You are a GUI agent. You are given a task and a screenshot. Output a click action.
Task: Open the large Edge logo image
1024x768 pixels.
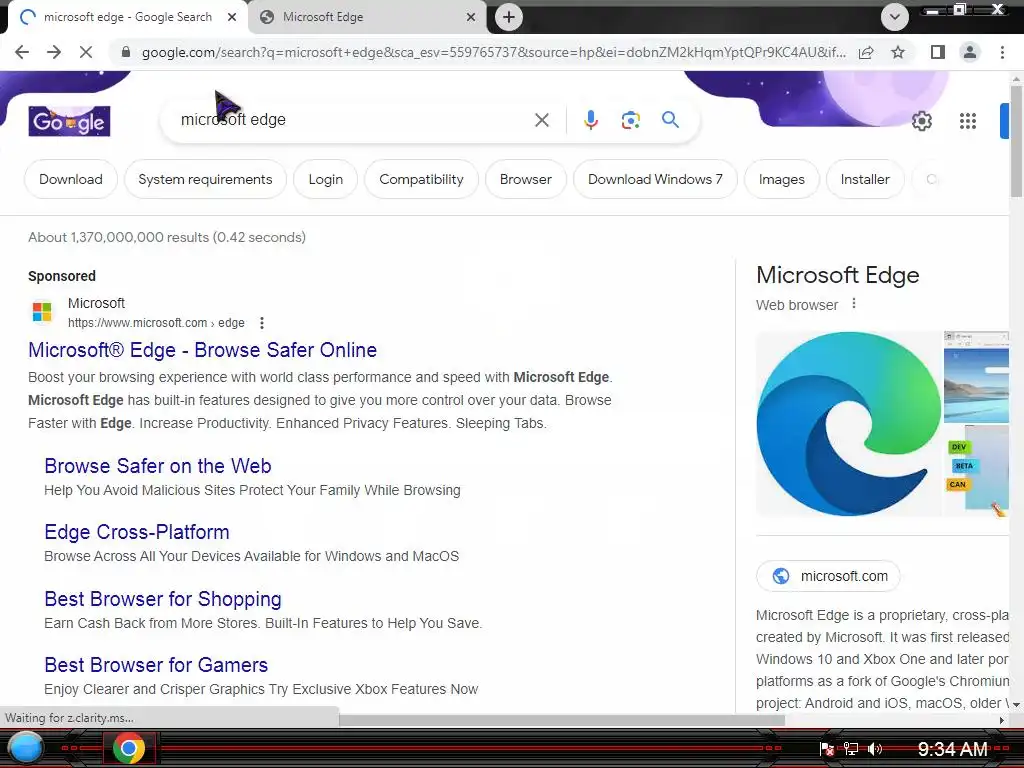[849, 424]
